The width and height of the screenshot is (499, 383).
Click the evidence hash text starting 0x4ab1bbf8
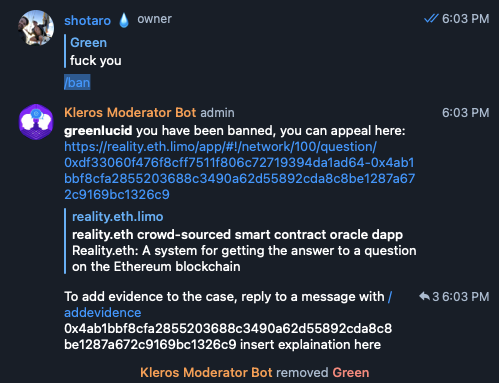coord(228,337)
